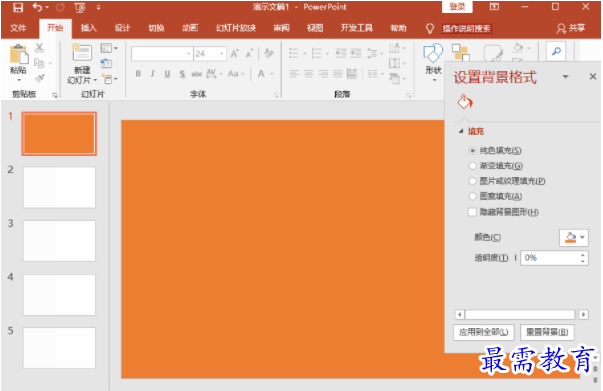Select slide 4 thumbnail

[59, 295]
